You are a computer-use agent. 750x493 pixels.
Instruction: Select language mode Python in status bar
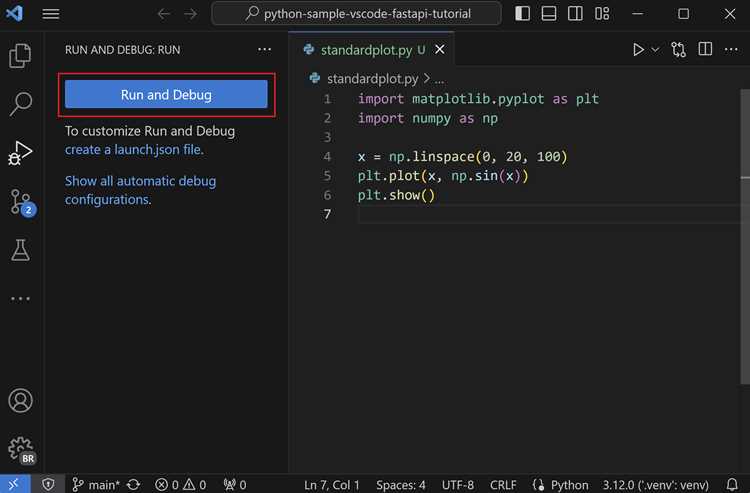tap(569, 484)
